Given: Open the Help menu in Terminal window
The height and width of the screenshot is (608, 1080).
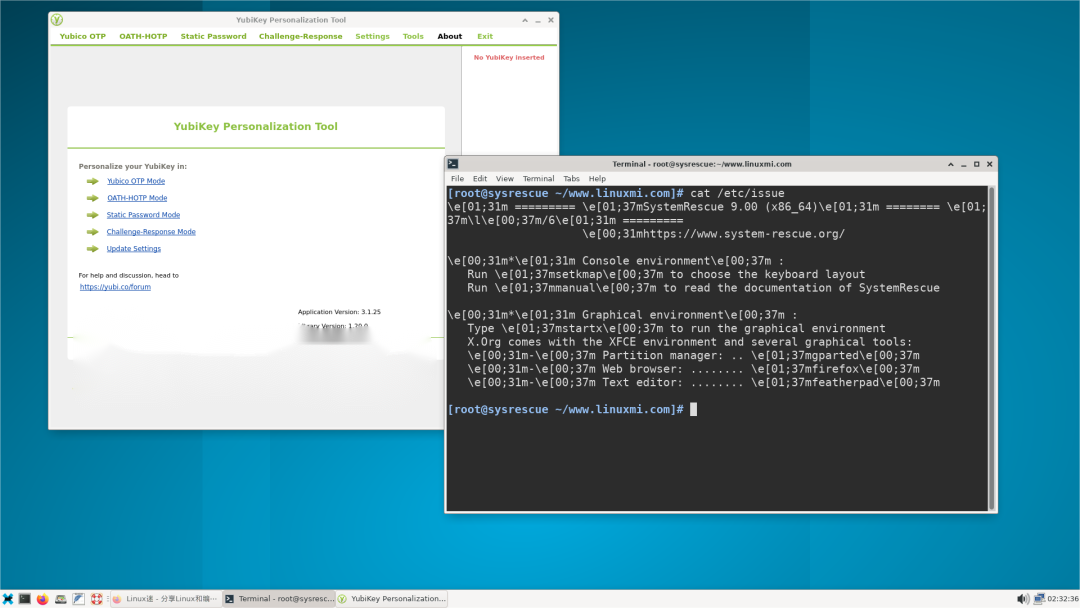Looking at the screenshot, I should [597, 178].
